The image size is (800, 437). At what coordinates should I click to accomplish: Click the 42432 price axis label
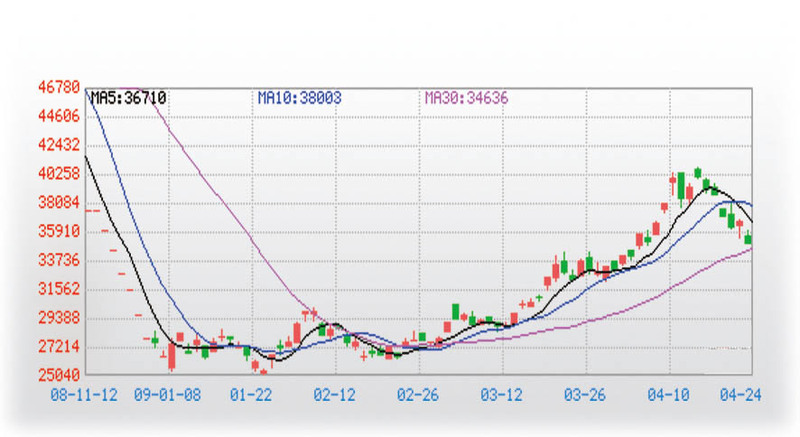point(59,145)
